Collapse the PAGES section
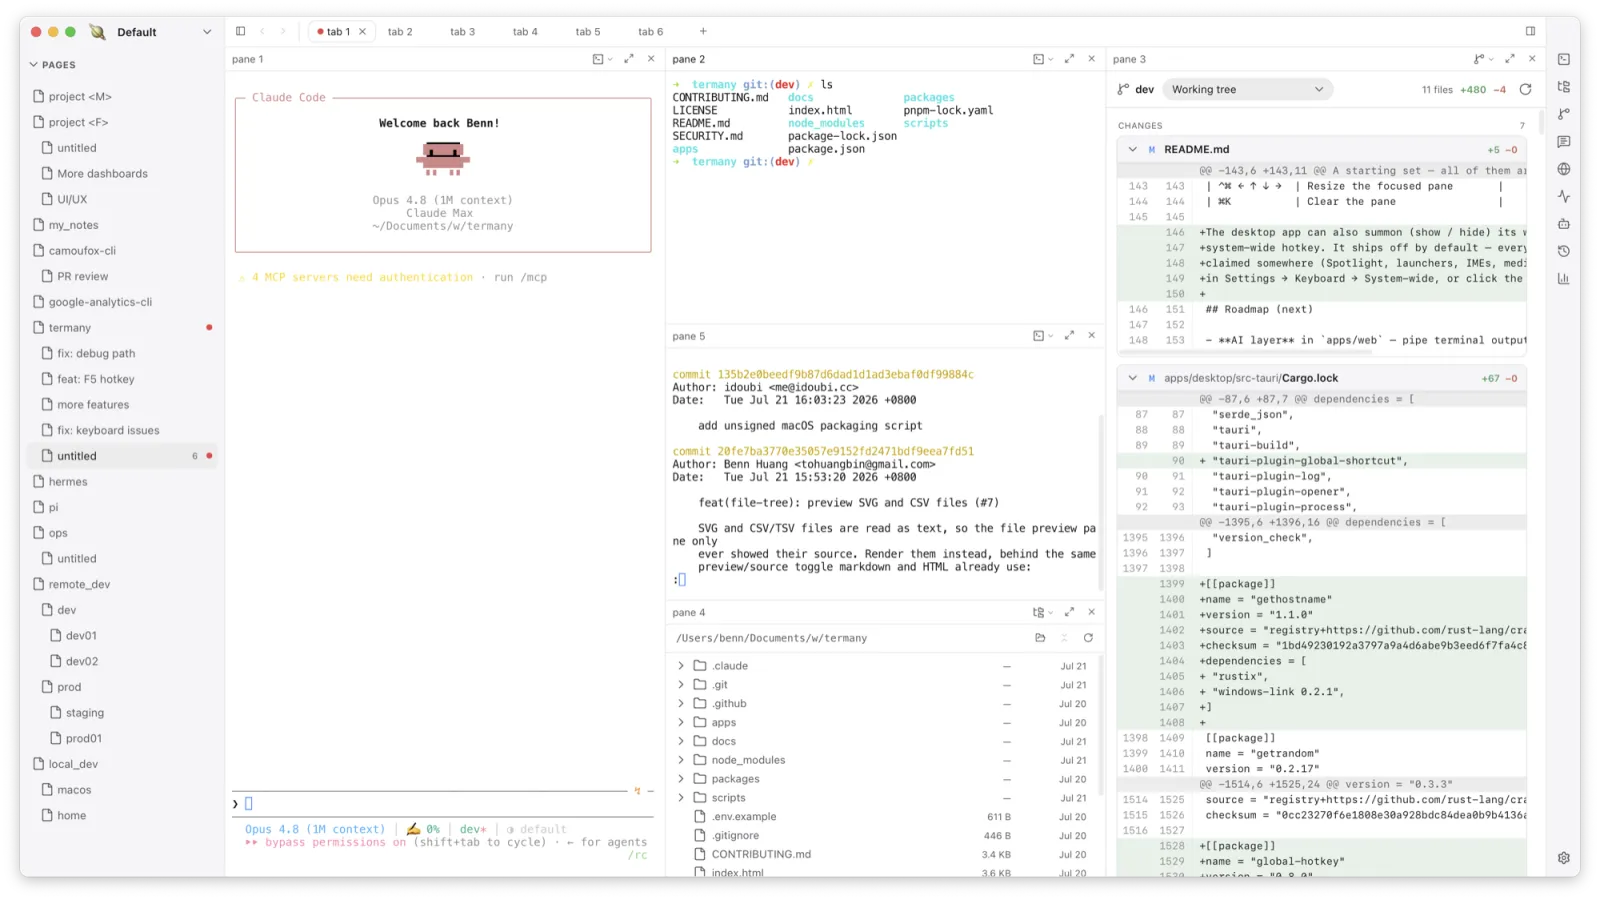The image size is (1600, 900). tap(52, 65)
